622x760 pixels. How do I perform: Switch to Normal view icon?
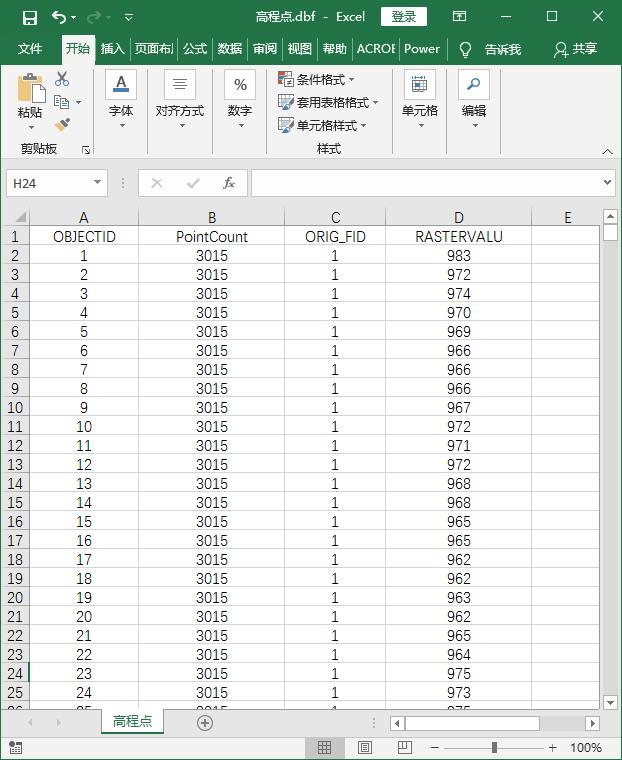[x=324, y=747]
